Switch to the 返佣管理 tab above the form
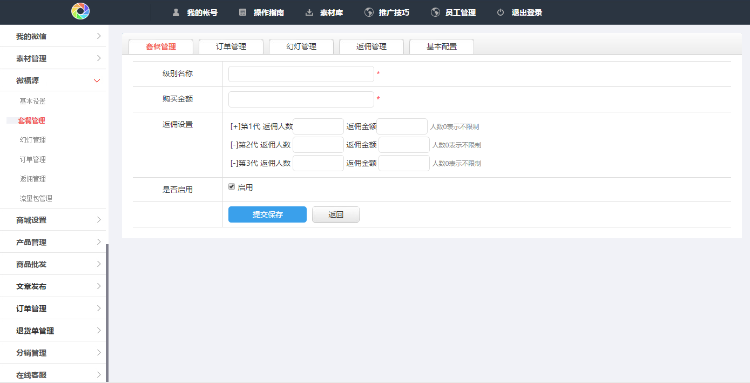 pyautogui.click(x=372, y=46)
